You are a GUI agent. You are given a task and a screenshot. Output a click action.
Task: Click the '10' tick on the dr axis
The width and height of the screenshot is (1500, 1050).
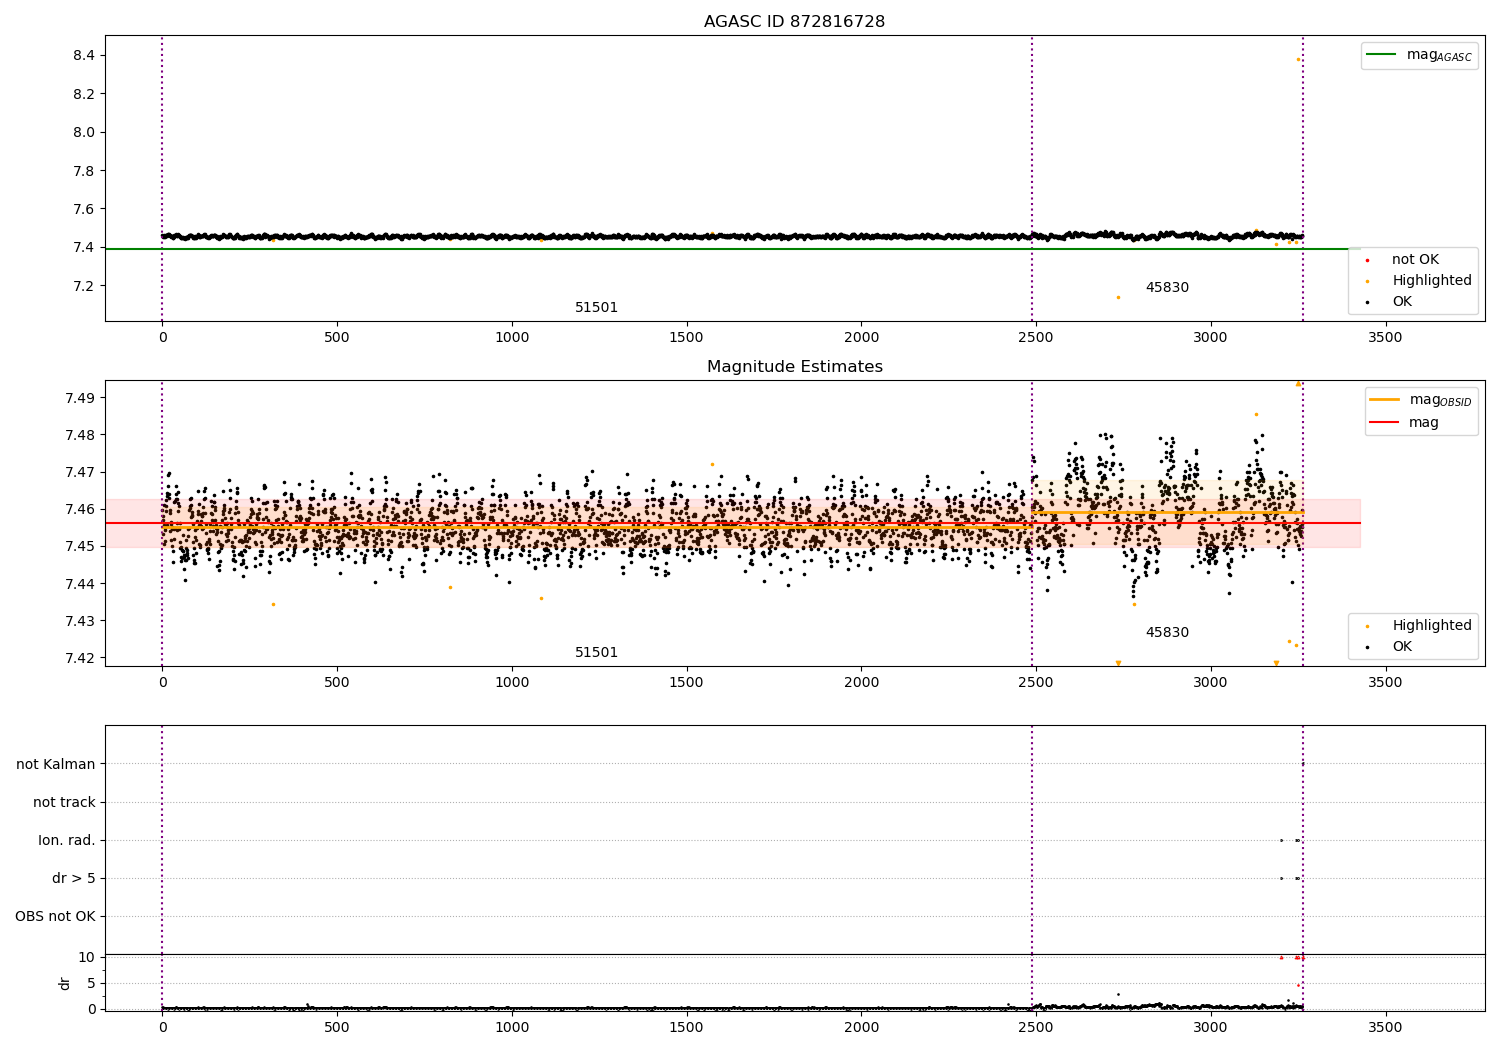(86, 957)
